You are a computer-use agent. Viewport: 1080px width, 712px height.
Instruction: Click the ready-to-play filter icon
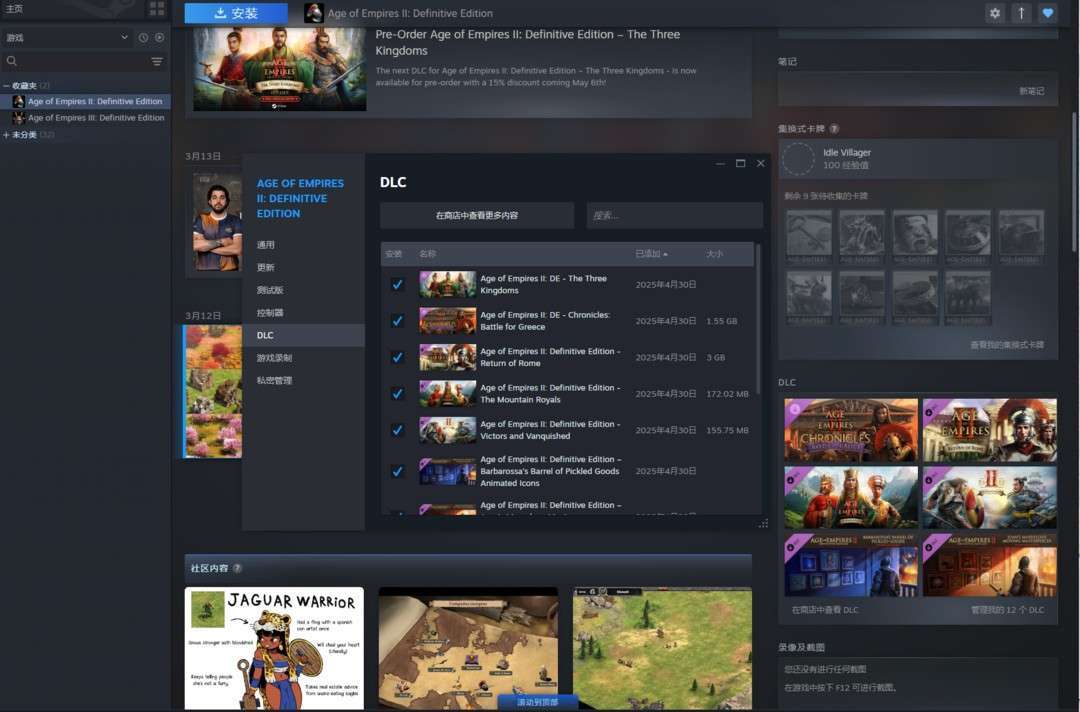click(160, 38)
